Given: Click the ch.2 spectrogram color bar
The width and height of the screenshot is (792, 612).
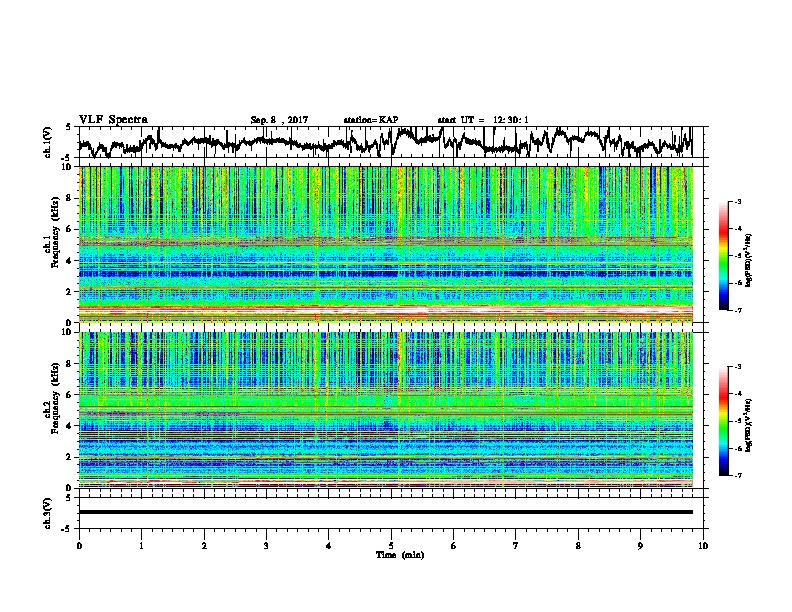Looking at the screenshot, I should point(723,421).
